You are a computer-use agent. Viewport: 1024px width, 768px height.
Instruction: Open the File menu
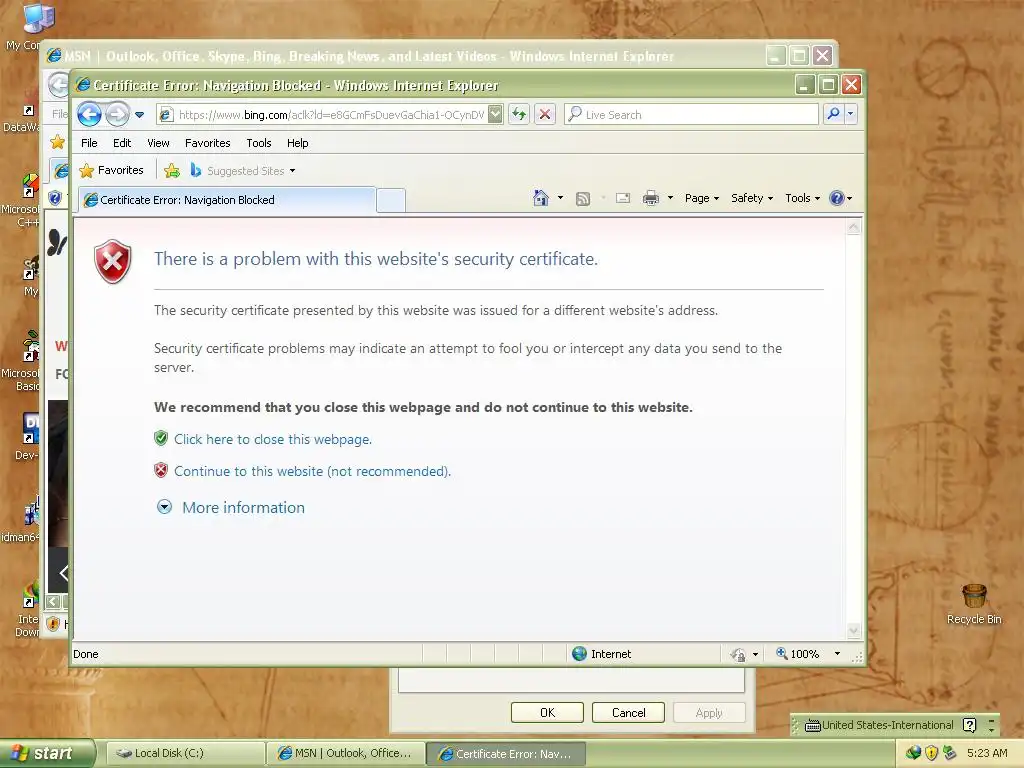click(x=89, y=143)
